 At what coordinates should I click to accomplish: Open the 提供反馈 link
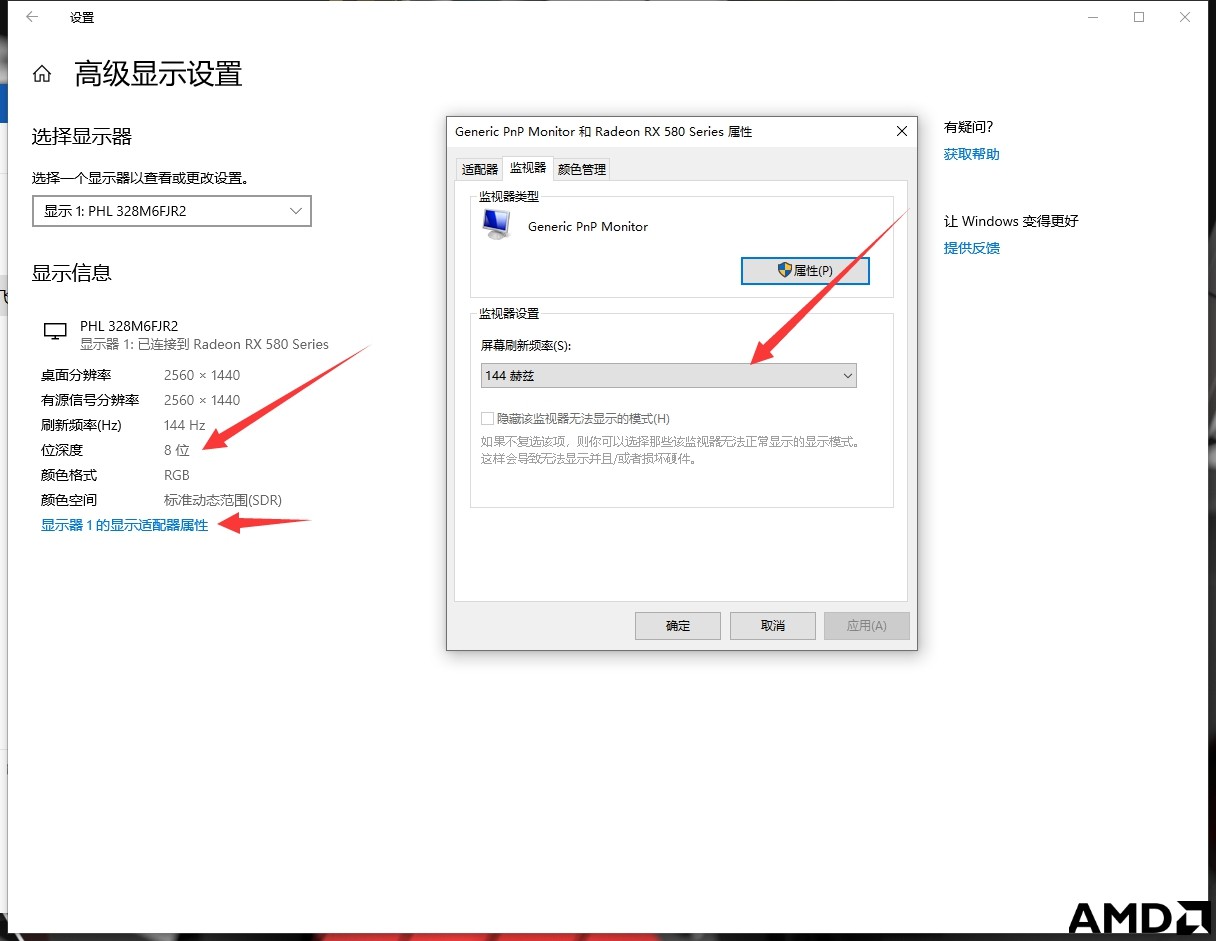point(972,248)
